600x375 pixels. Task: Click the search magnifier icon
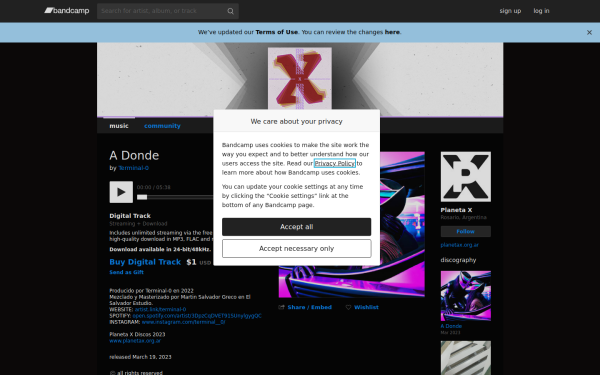pos(230,11)
